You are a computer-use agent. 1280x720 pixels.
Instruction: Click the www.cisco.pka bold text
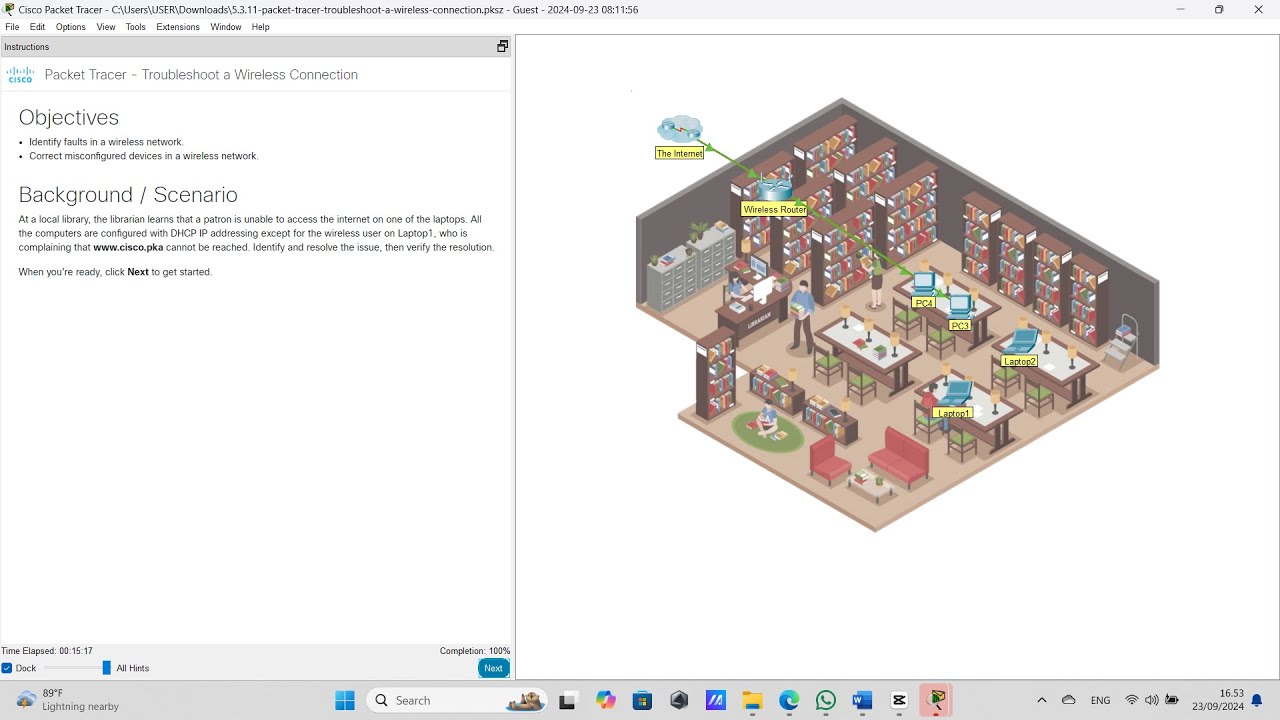tap(128, 247)
